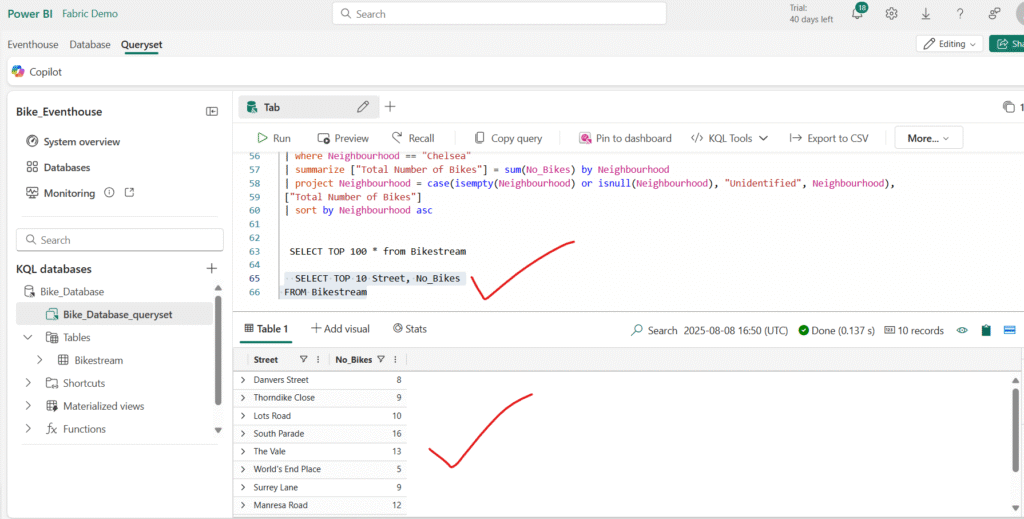
Task: Export results to CSV
Action: pos(829,138)
